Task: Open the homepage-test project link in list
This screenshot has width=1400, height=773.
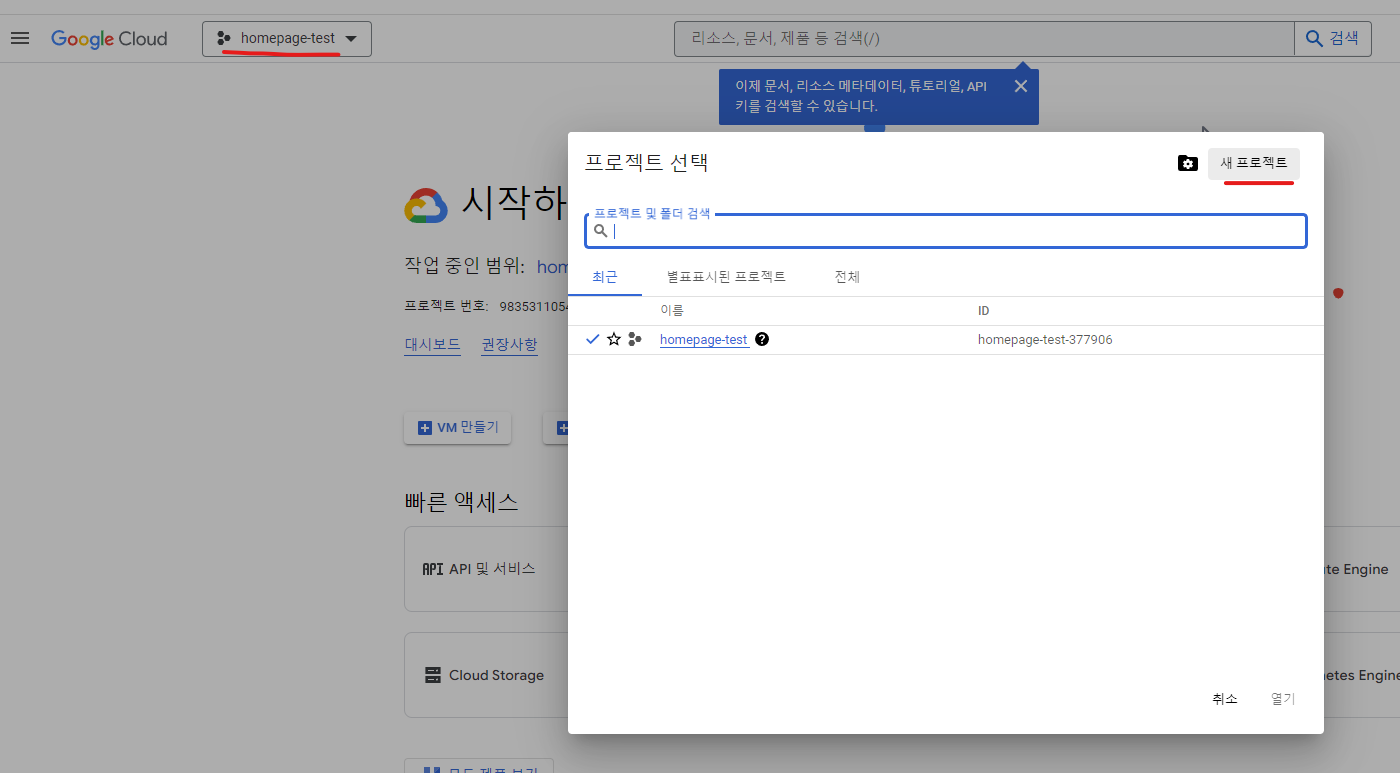Action: pos(704,340)
